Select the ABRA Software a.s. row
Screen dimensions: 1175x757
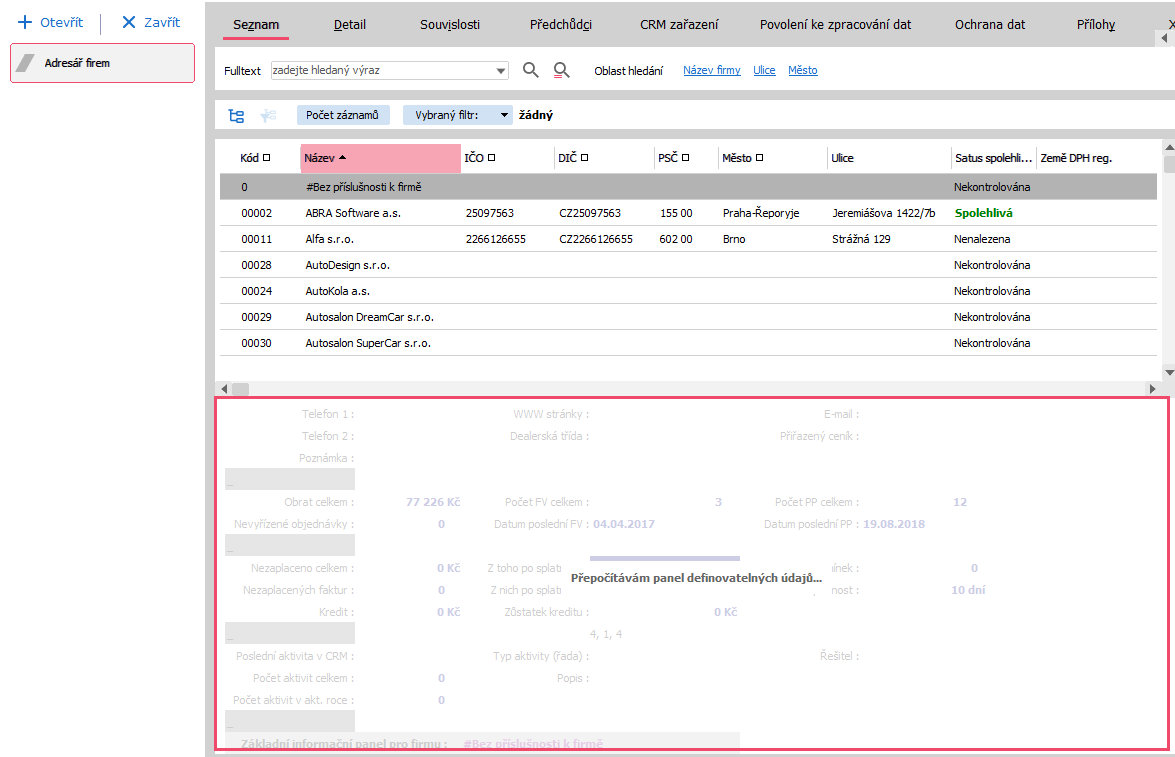point(353,213)
